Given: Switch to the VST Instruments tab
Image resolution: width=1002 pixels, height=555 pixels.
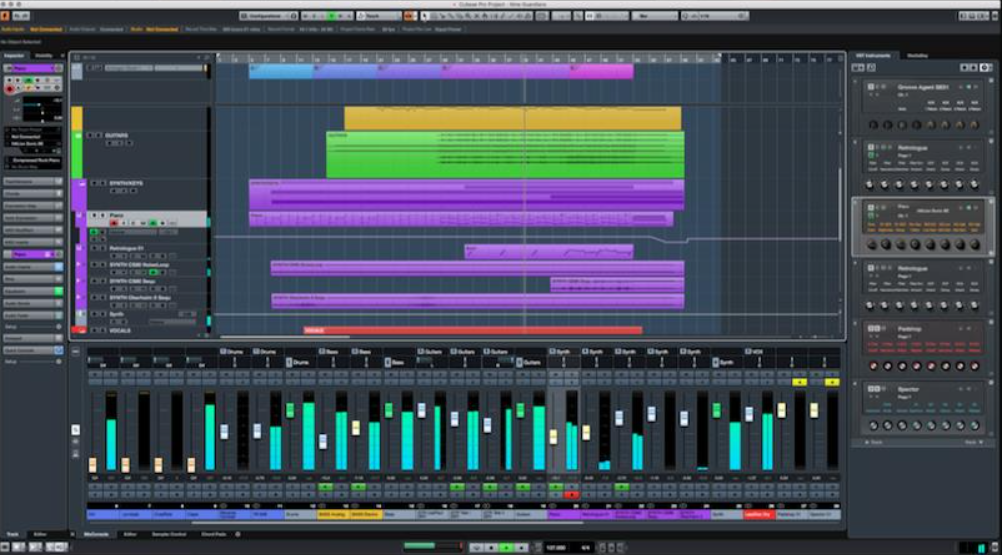Looking at the screenshot, I should [873, 56].
